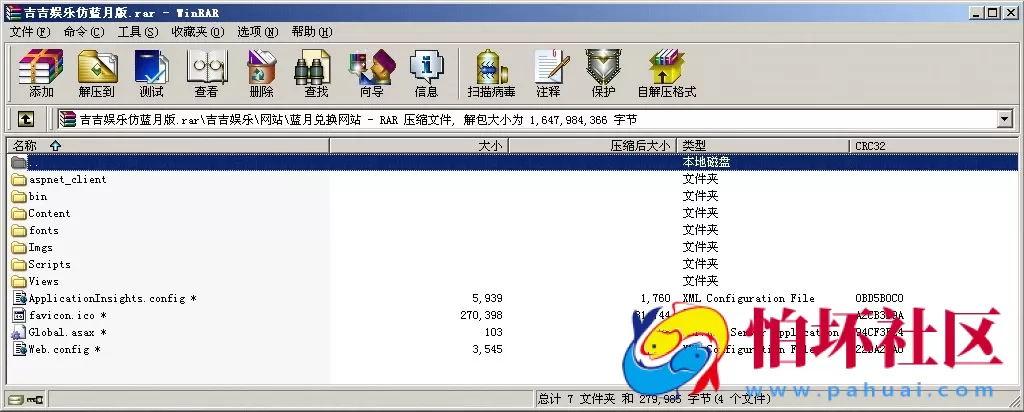
Task: Click the Scripts folder icon
Action: coord(19,264)
